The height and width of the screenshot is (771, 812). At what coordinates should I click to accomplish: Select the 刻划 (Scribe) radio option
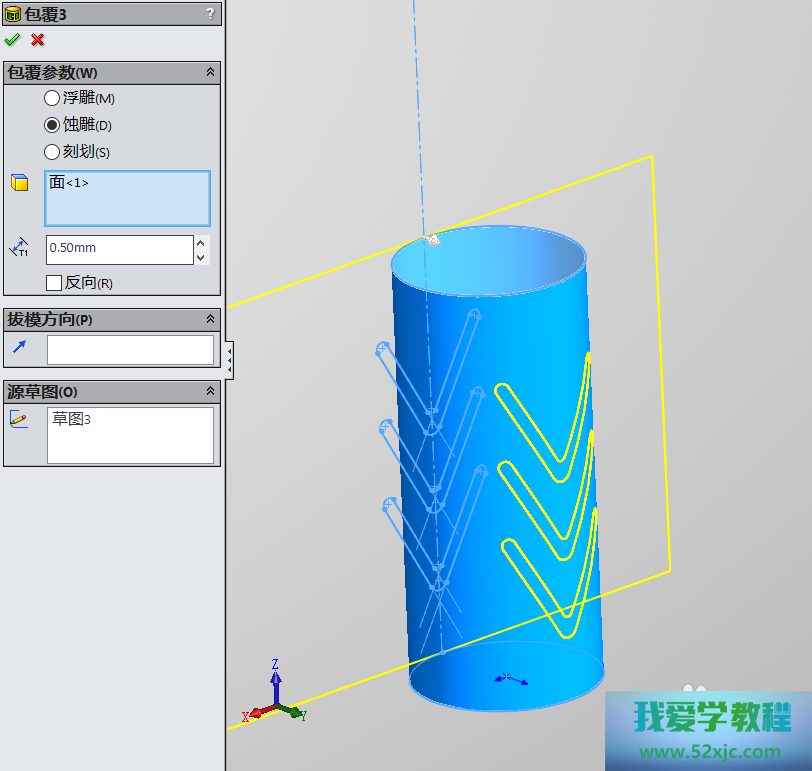click(52, 152)
